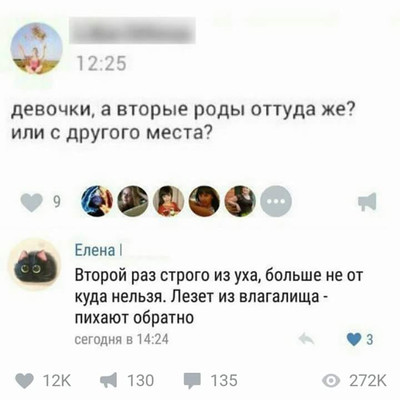Open the fifth liker's avatar
The height and width of the screenshot is (400, 400).
(x=240, y=202)
